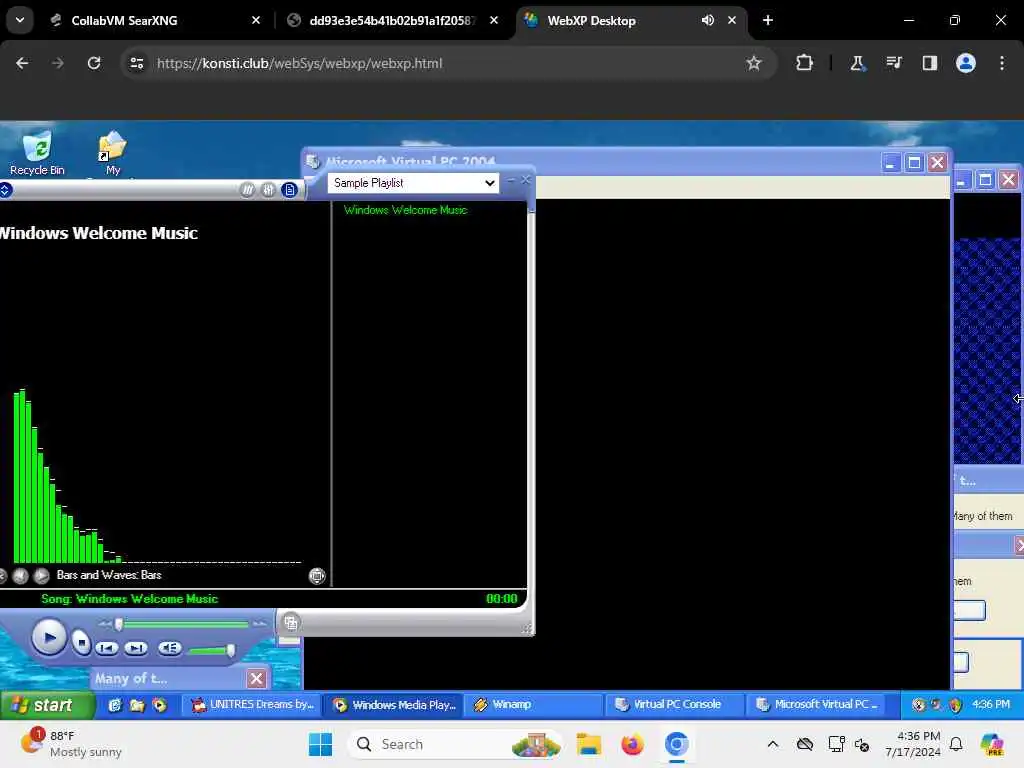Switch to Virtual PC Console taskbar item
This screenshot has height=768, width=1024.
(676, 705)
